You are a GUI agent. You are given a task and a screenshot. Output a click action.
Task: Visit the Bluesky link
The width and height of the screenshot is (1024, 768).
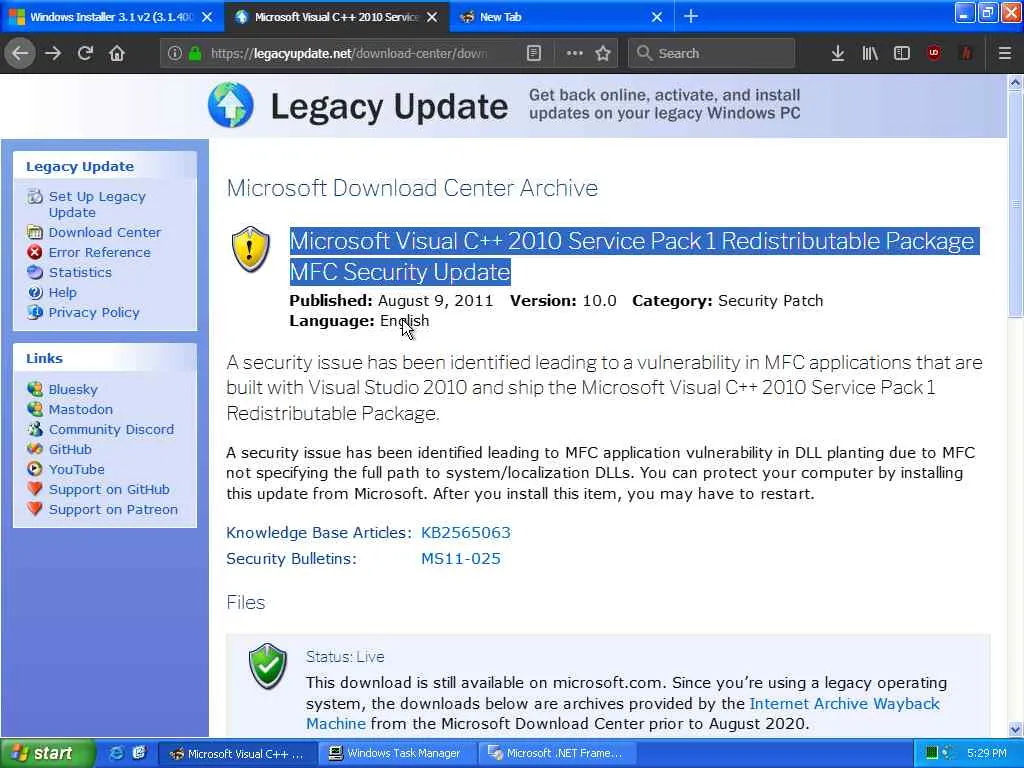pos(72,390)
